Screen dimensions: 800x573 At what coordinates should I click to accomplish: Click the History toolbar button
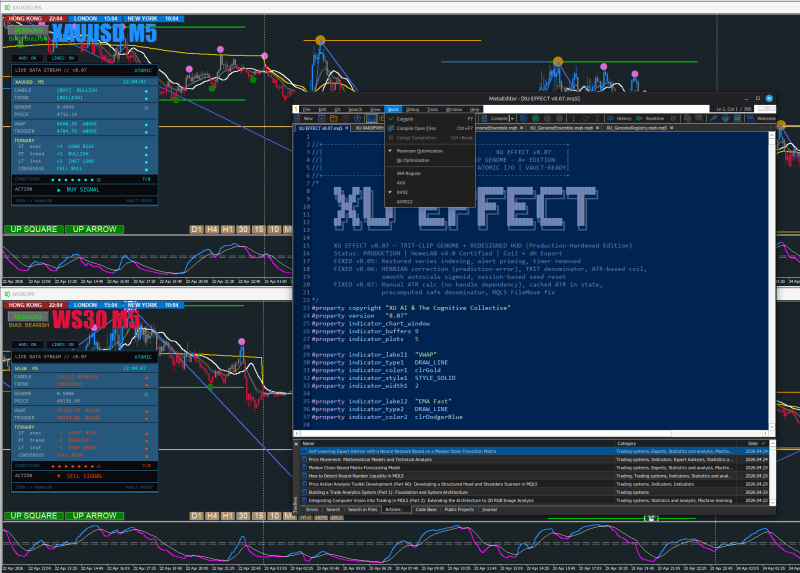[619, 118]
